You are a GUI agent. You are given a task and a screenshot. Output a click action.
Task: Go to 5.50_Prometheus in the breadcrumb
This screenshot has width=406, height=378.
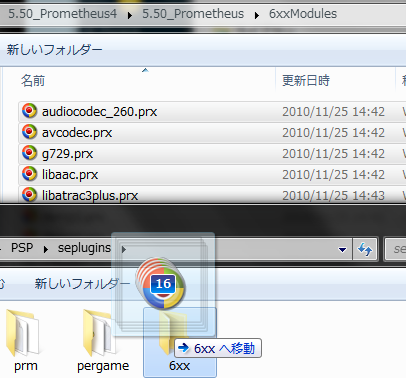193,14
